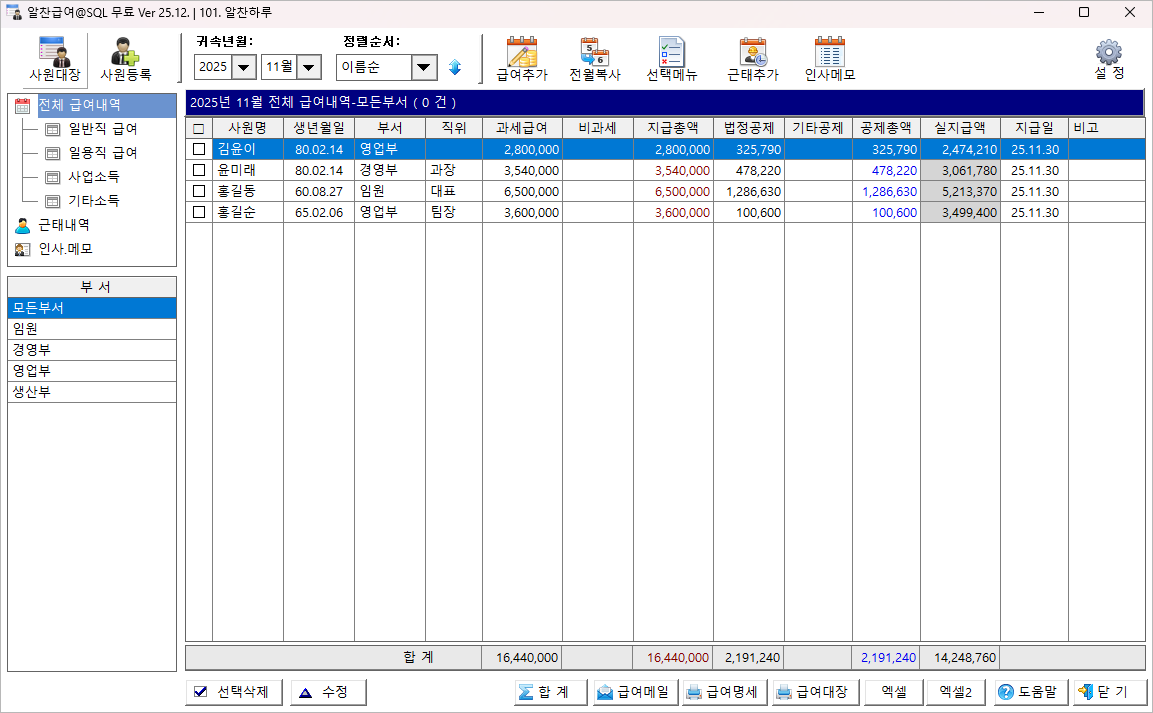Click the 근태추가 attendance add icon
The image size is (1153, 713).
(752, 59)
